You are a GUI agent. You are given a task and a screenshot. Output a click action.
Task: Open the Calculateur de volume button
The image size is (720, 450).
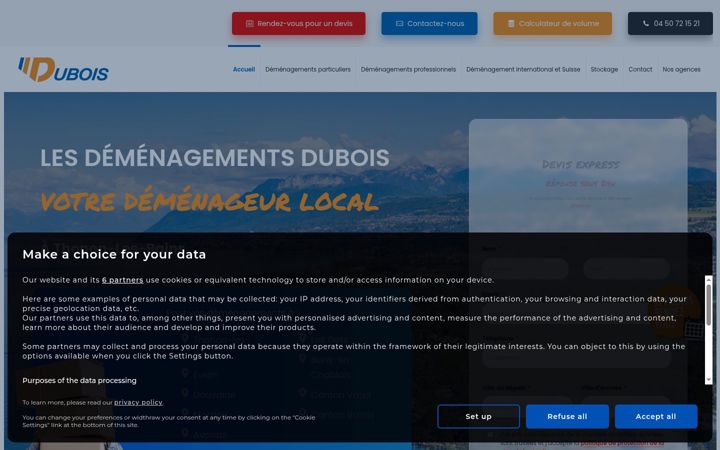pos(552,23)
